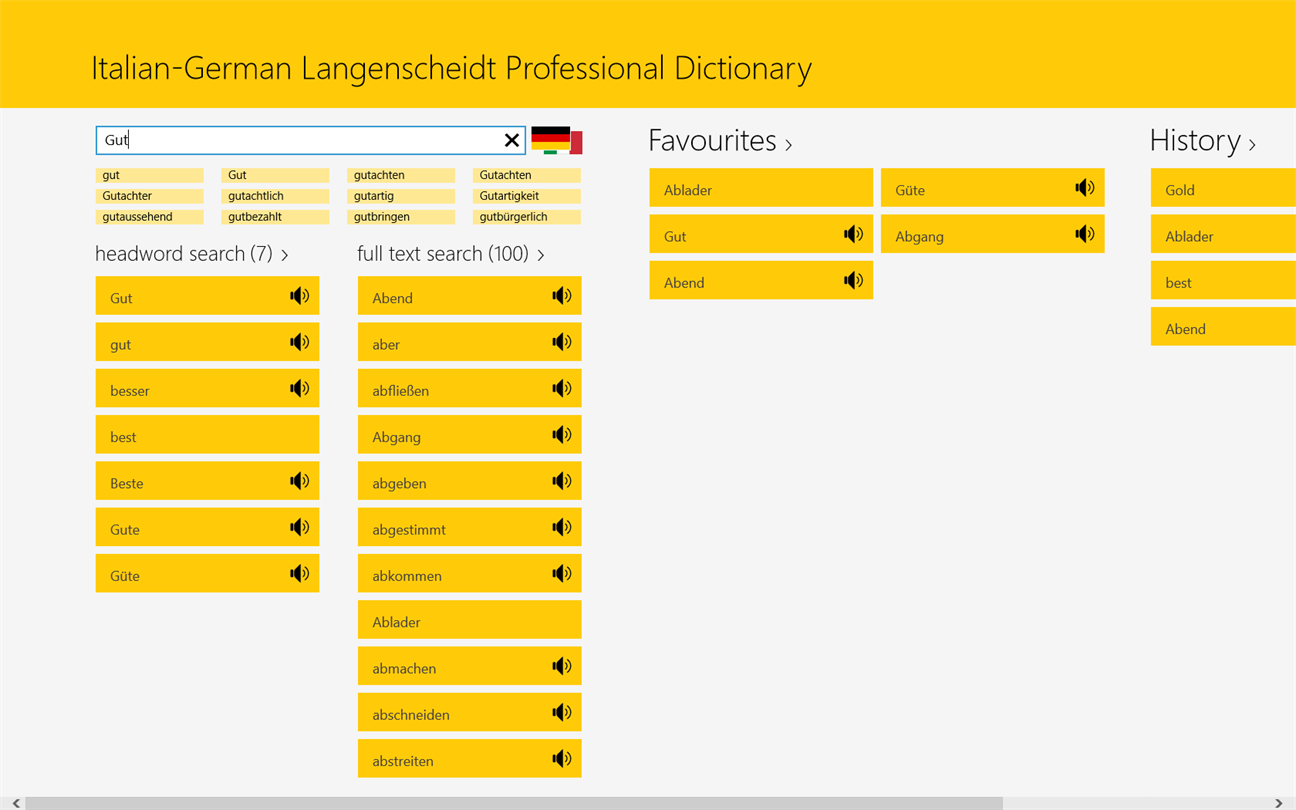Screen dimensions: 1296x810
Task: Play audio for abgestimmt
Action: (x=561, y=527)
